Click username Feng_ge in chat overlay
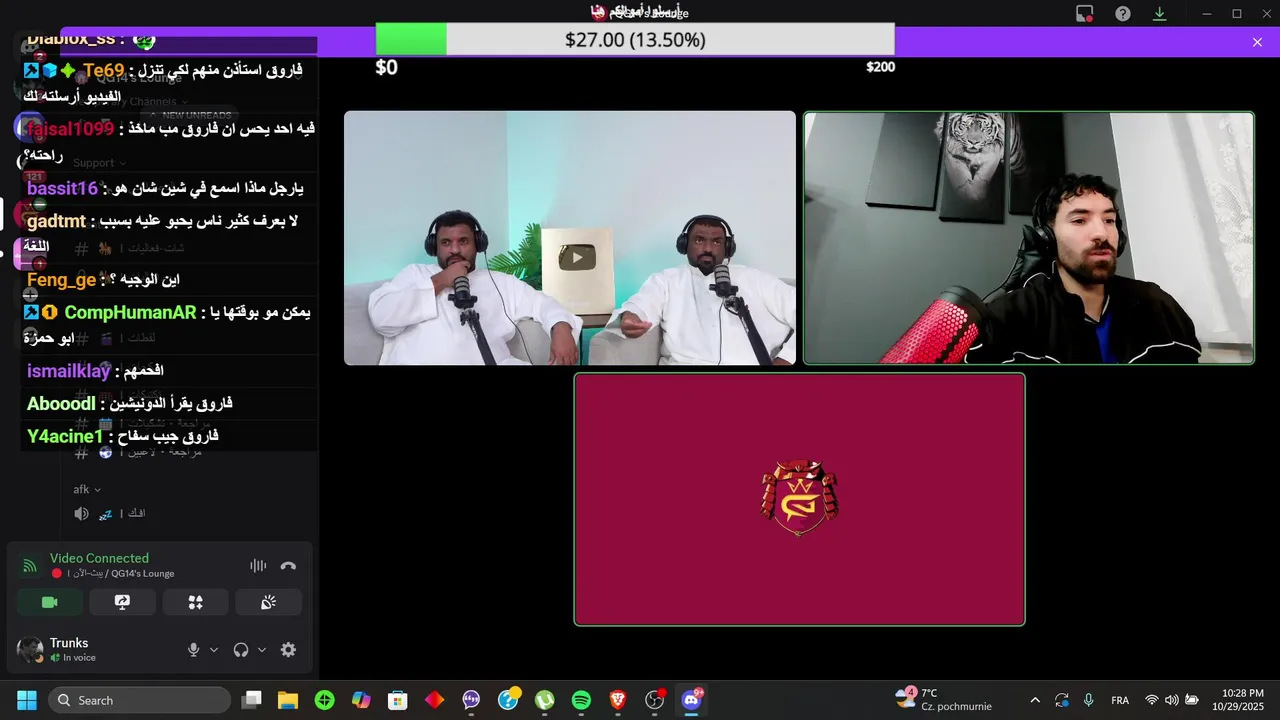This screenshot has width=1280, height=720. [x=61, y=280]
